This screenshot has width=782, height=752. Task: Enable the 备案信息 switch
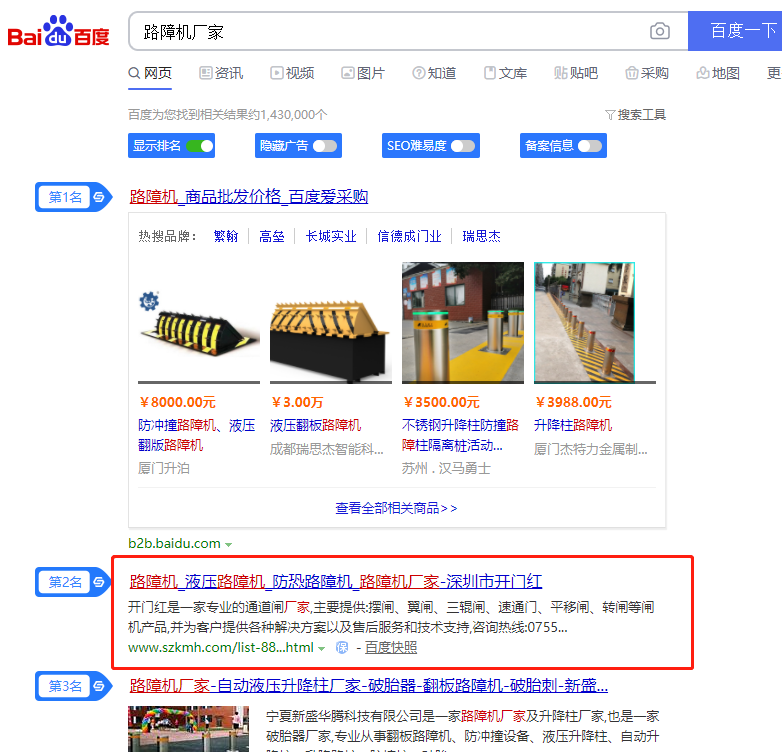tap(590, 146)
